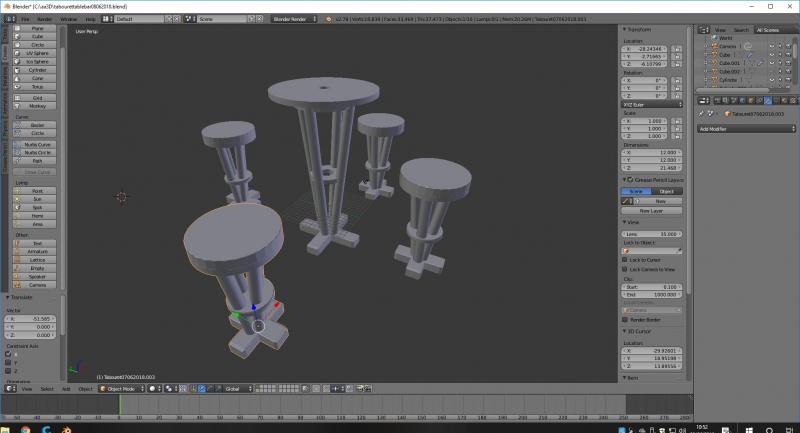800x433 pixels.
Task: Enable Lock Camera to View checkbox
Action: click(x=624, y=269)
